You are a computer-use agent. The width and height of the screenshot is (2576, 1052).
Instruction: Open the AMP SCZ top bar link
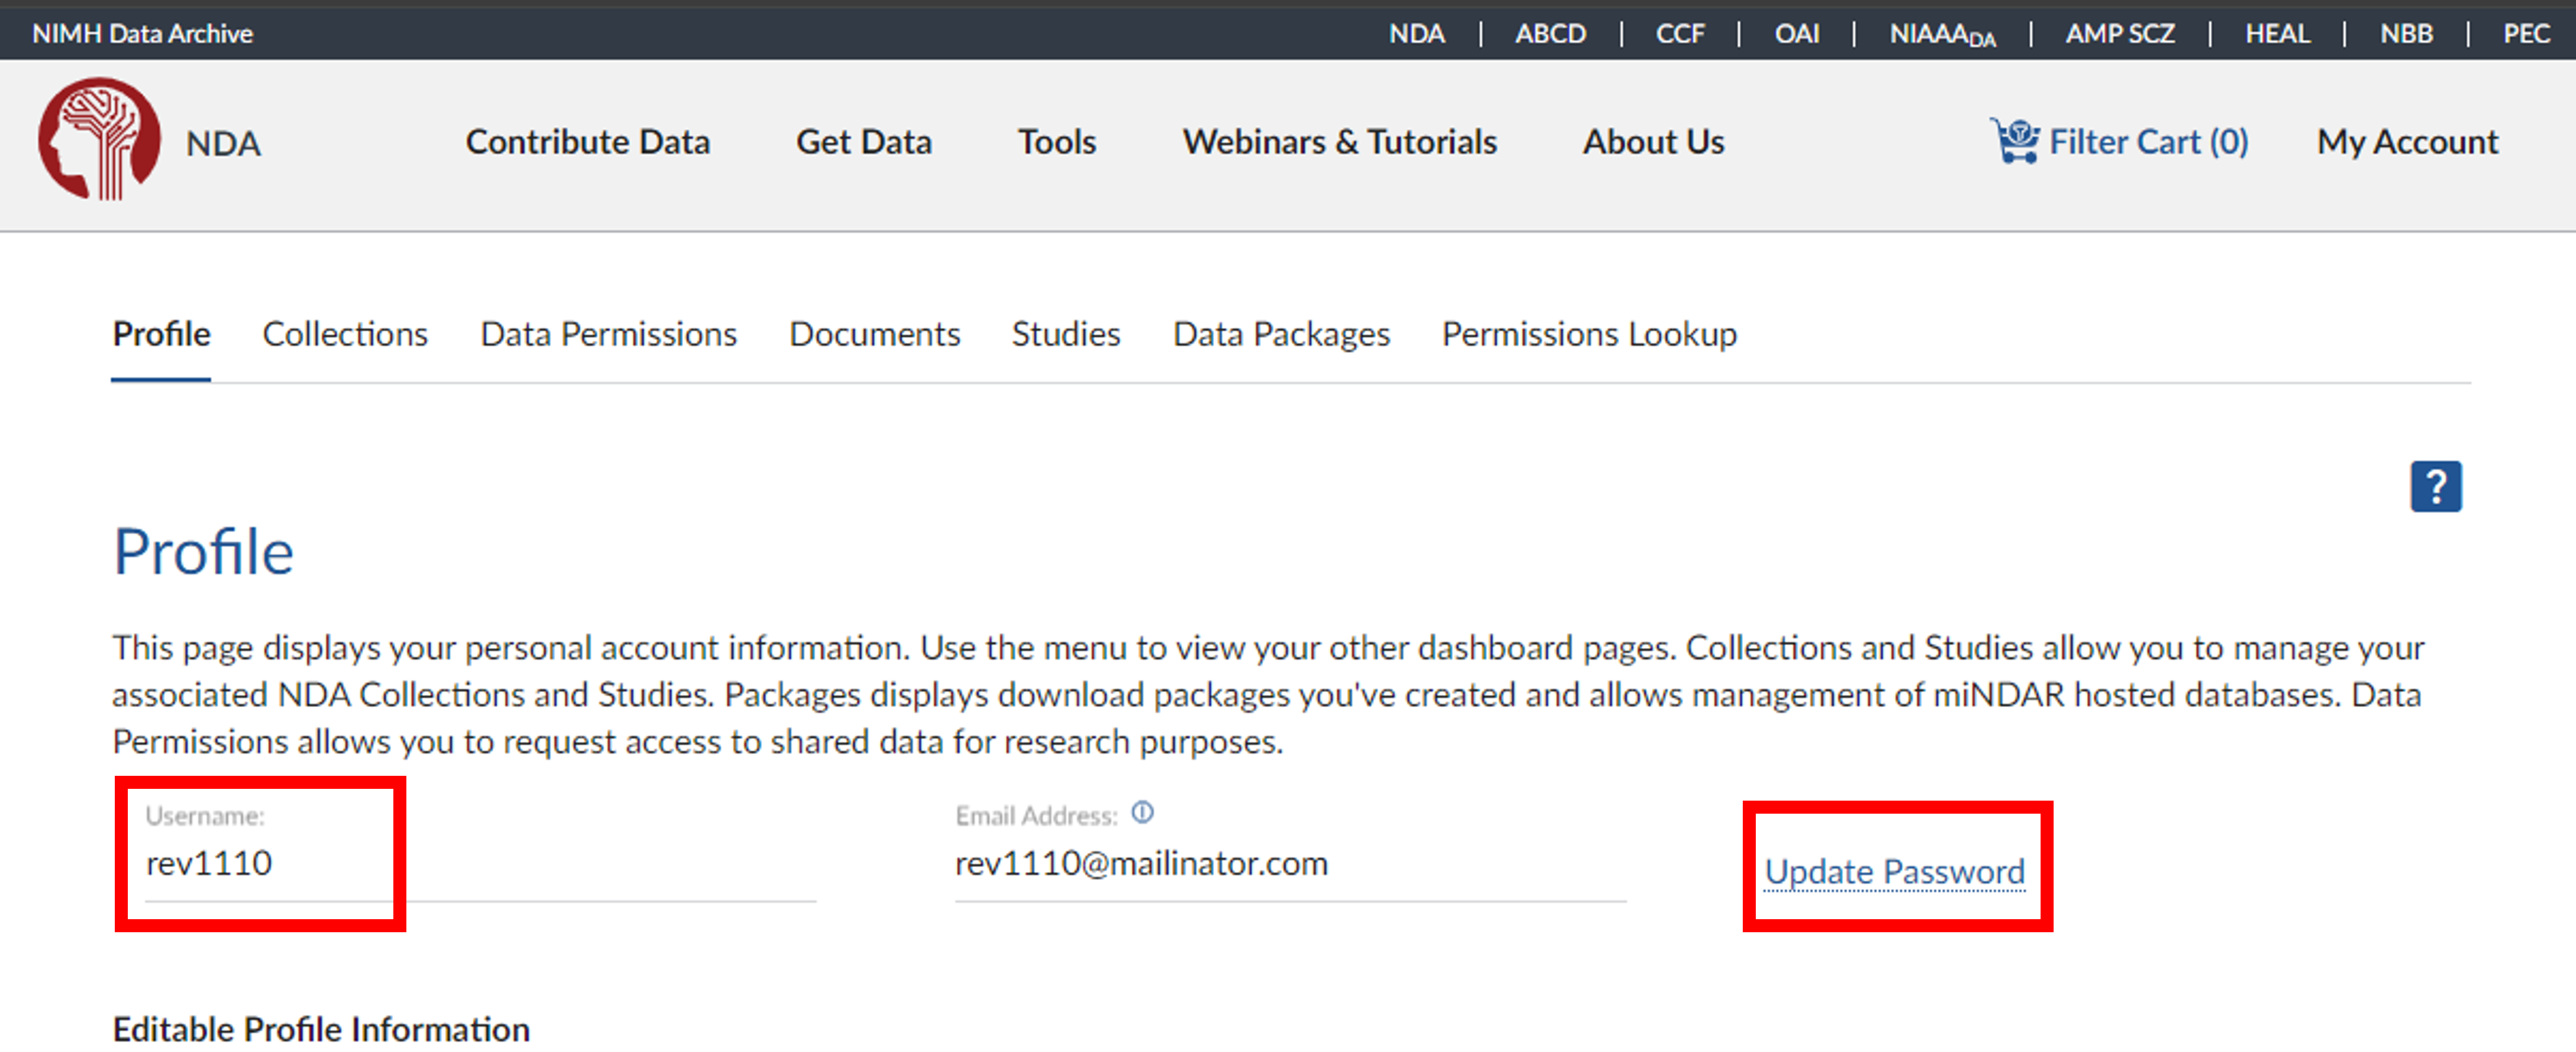click(2119, 34)
